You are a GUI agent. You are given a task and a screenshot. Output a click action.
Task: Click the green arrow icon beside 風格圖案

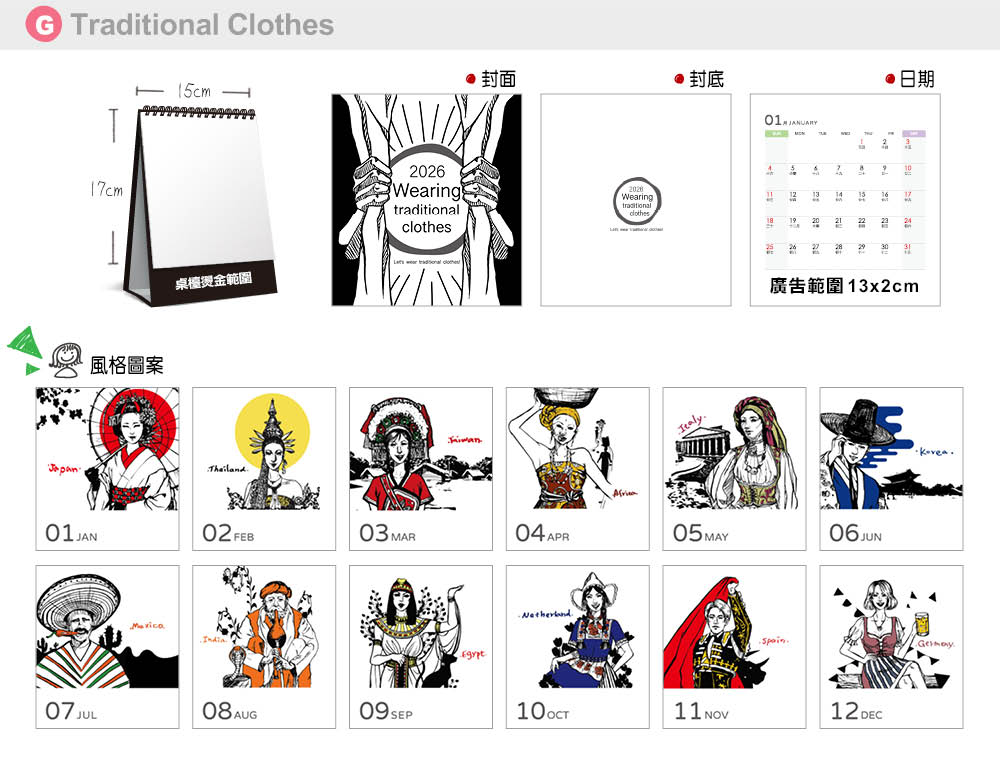24,350
